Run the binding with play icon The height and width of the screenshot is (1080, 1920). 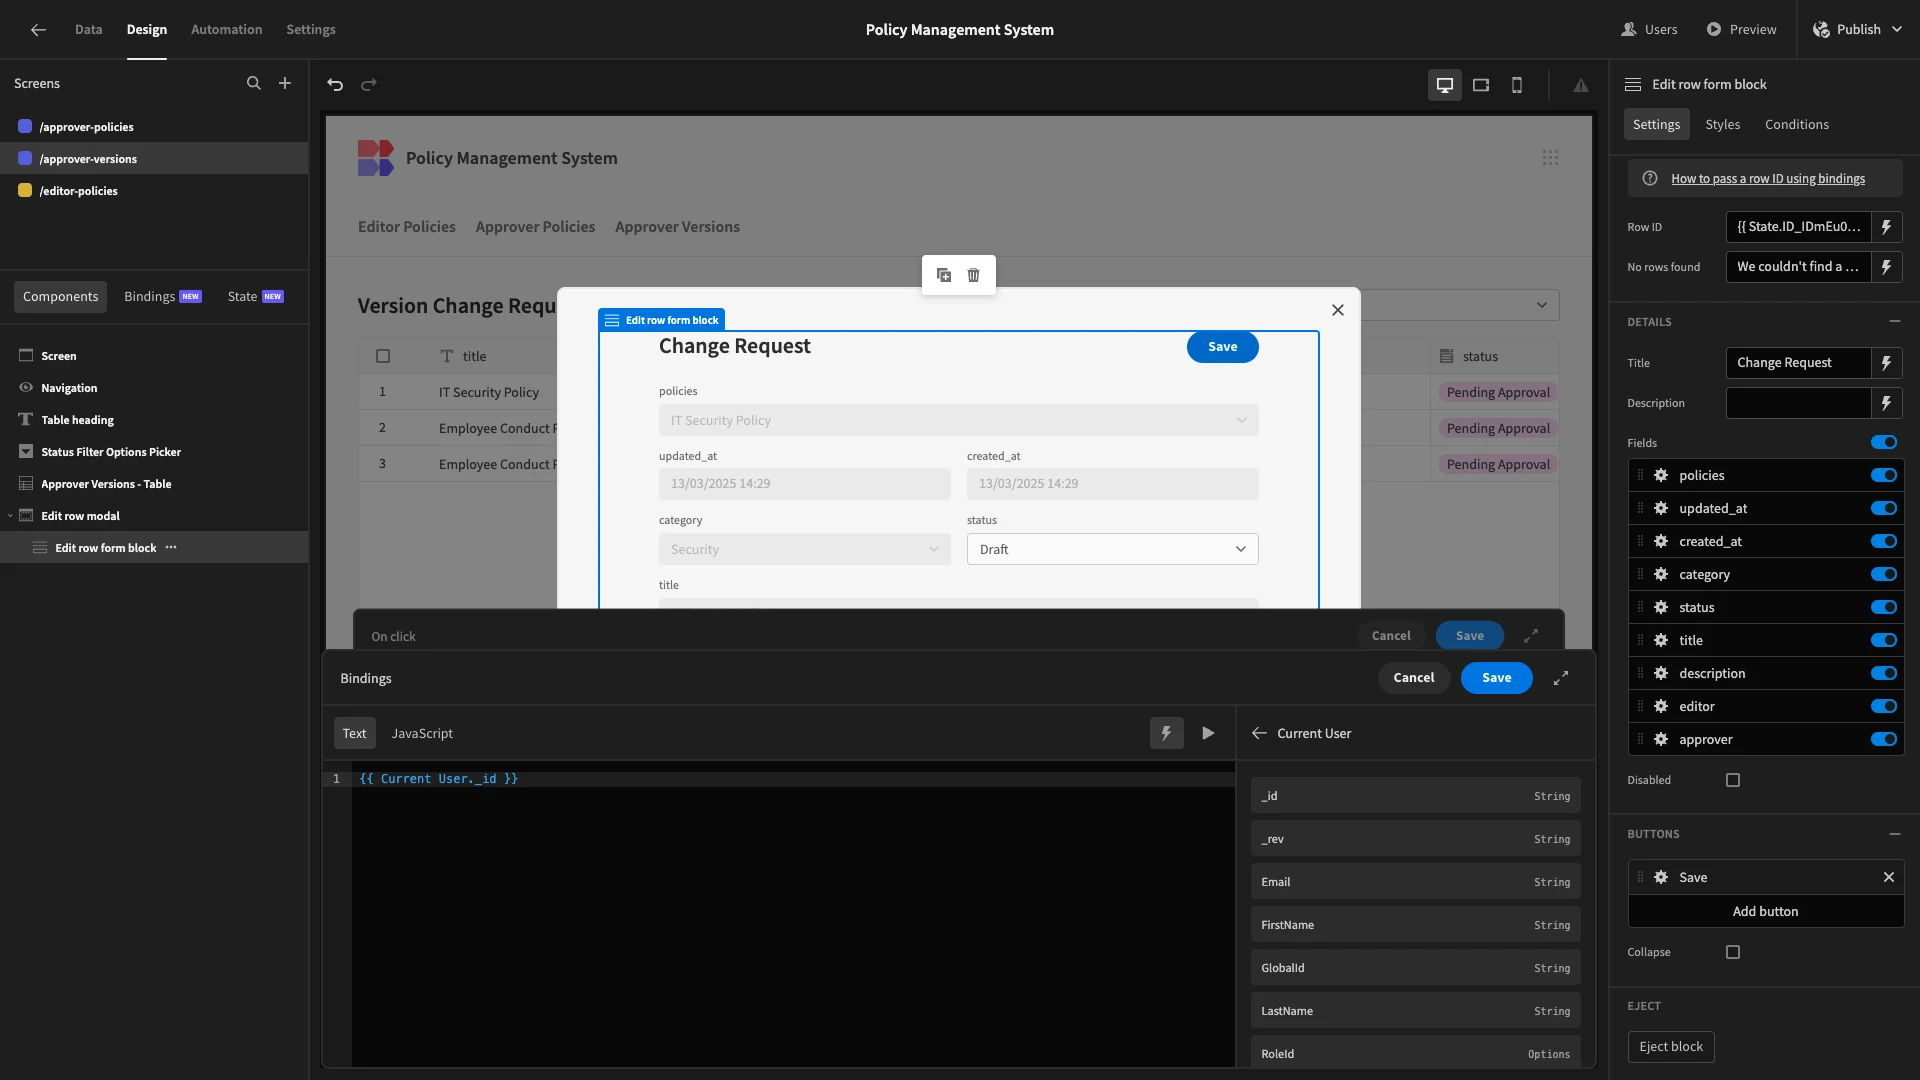pos(1208,733)
